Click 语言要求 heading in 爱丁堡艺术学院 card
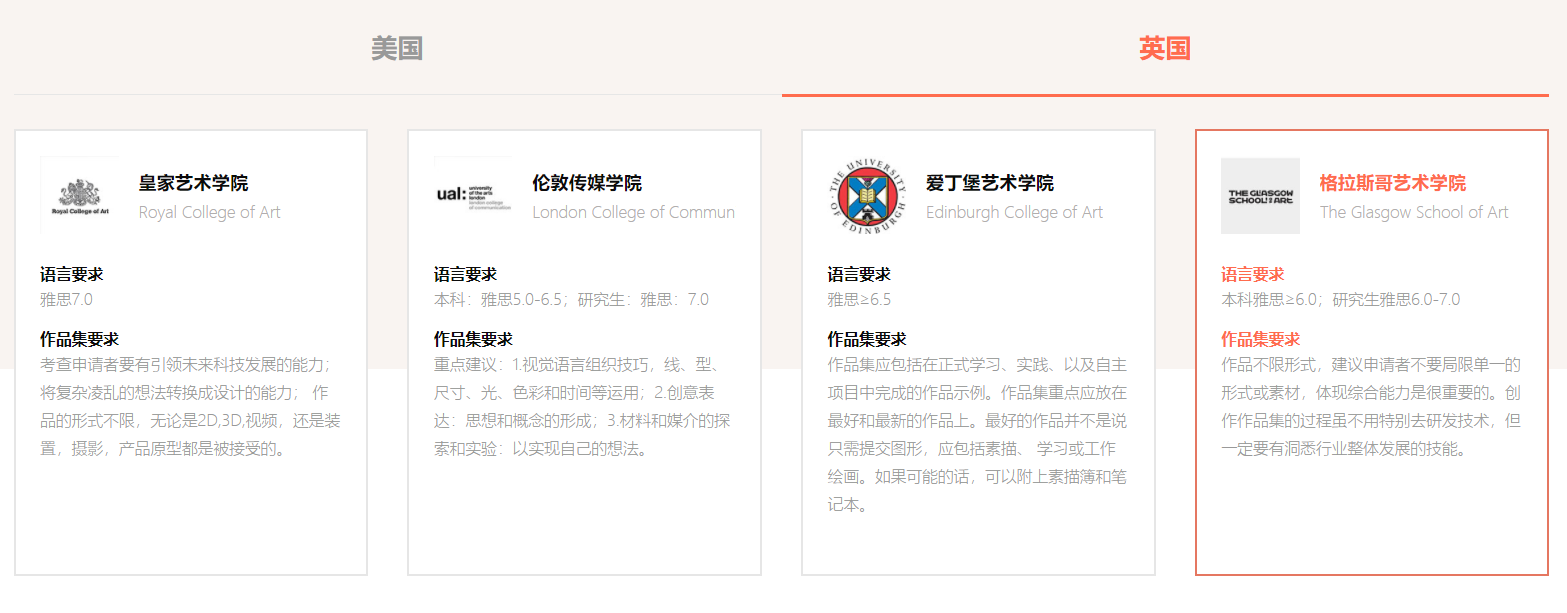Screen dimensions: 1567x613 859,275
